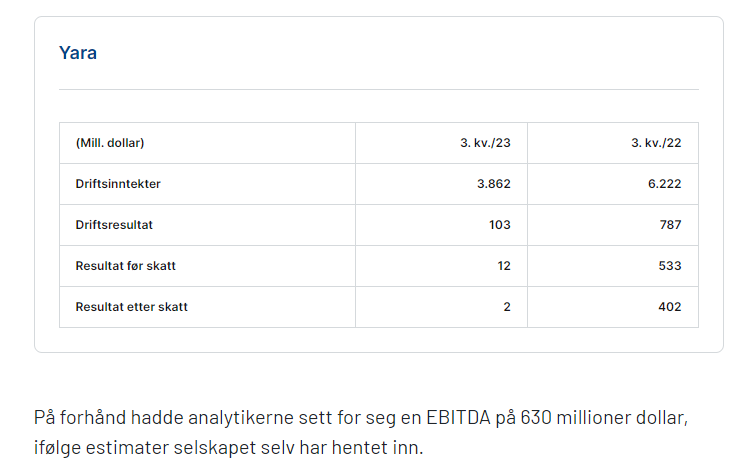Select the Driftsinntekter row label
This screenshot has height=472, width=755.
coord(118,184)
